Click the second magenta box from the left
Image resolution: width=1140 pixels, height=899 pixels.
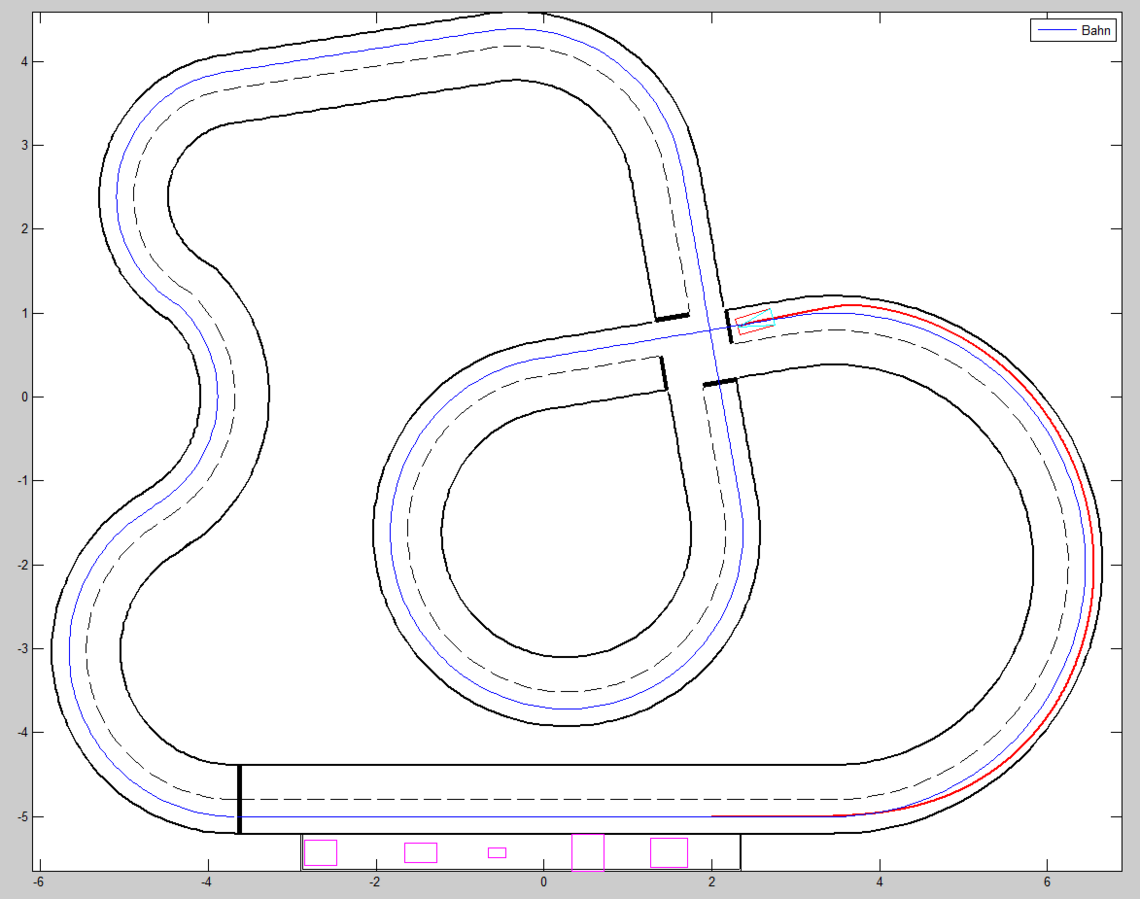pyautogui.click(x=420, y=852)
